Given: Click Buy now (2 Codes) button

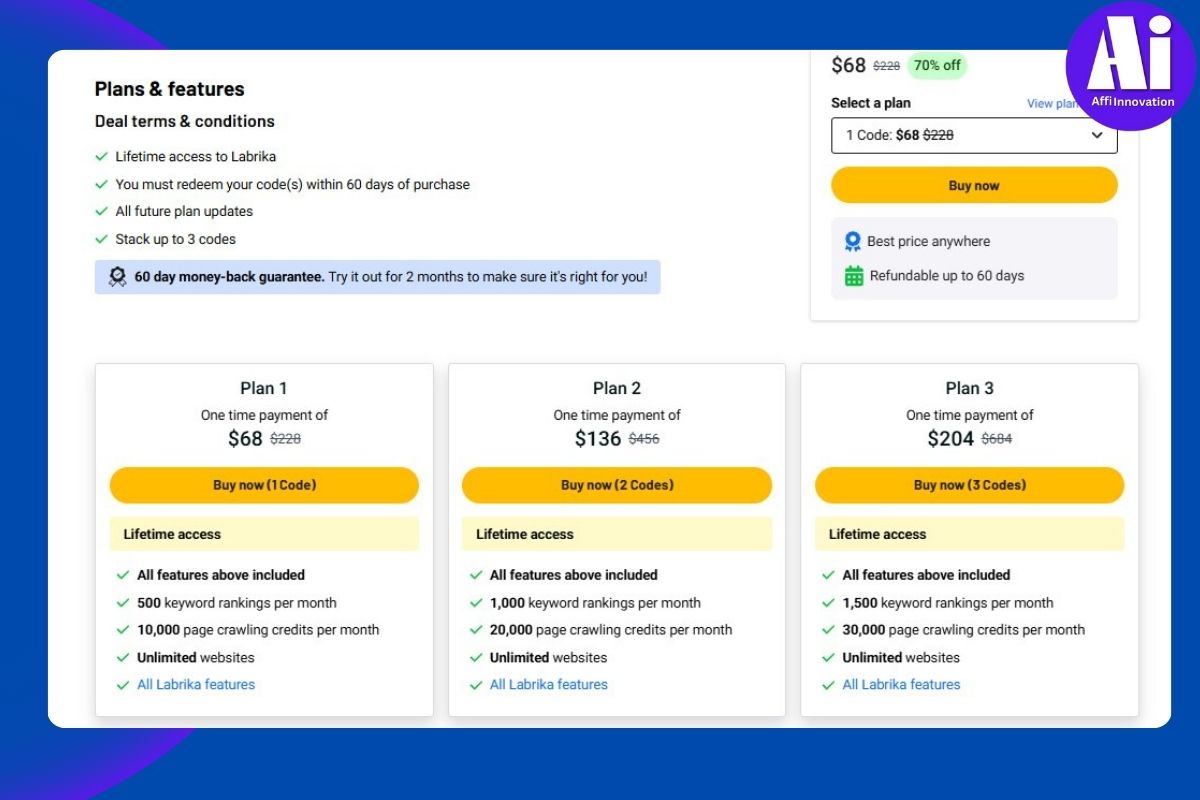Looking at the screenshot, I should point(616,485).
